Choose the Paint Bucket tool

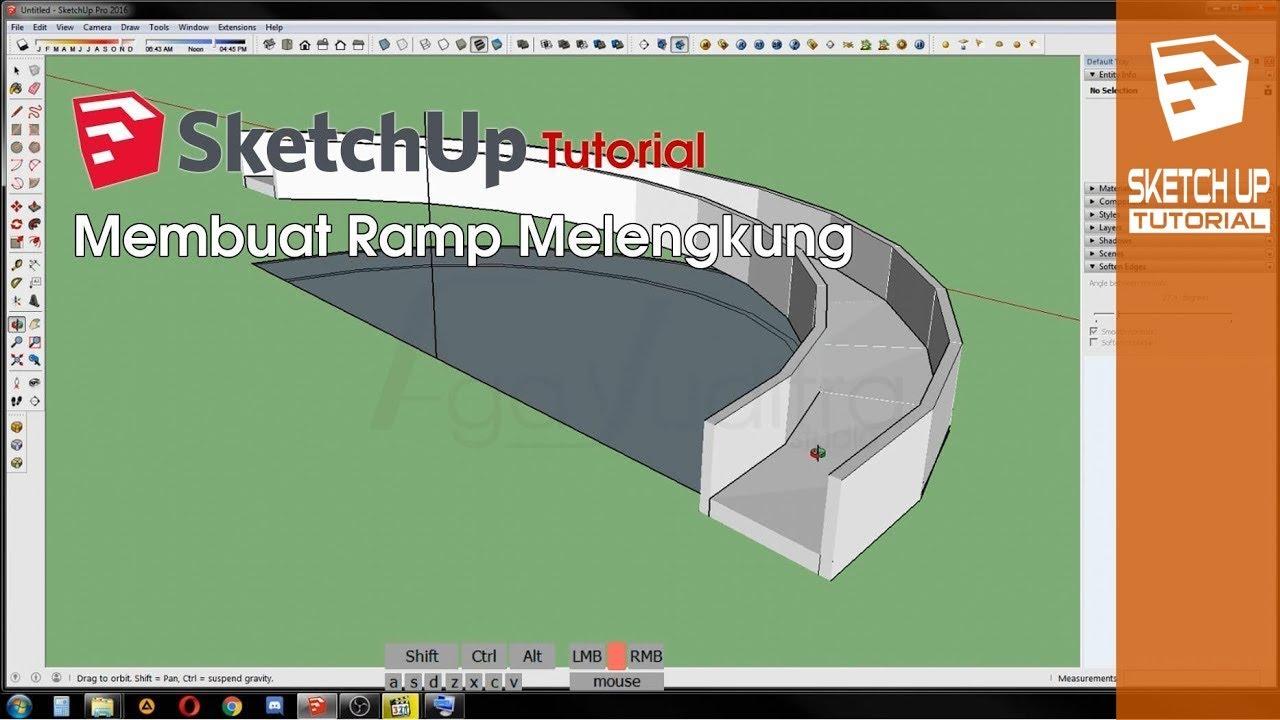(x=16, y=88)
